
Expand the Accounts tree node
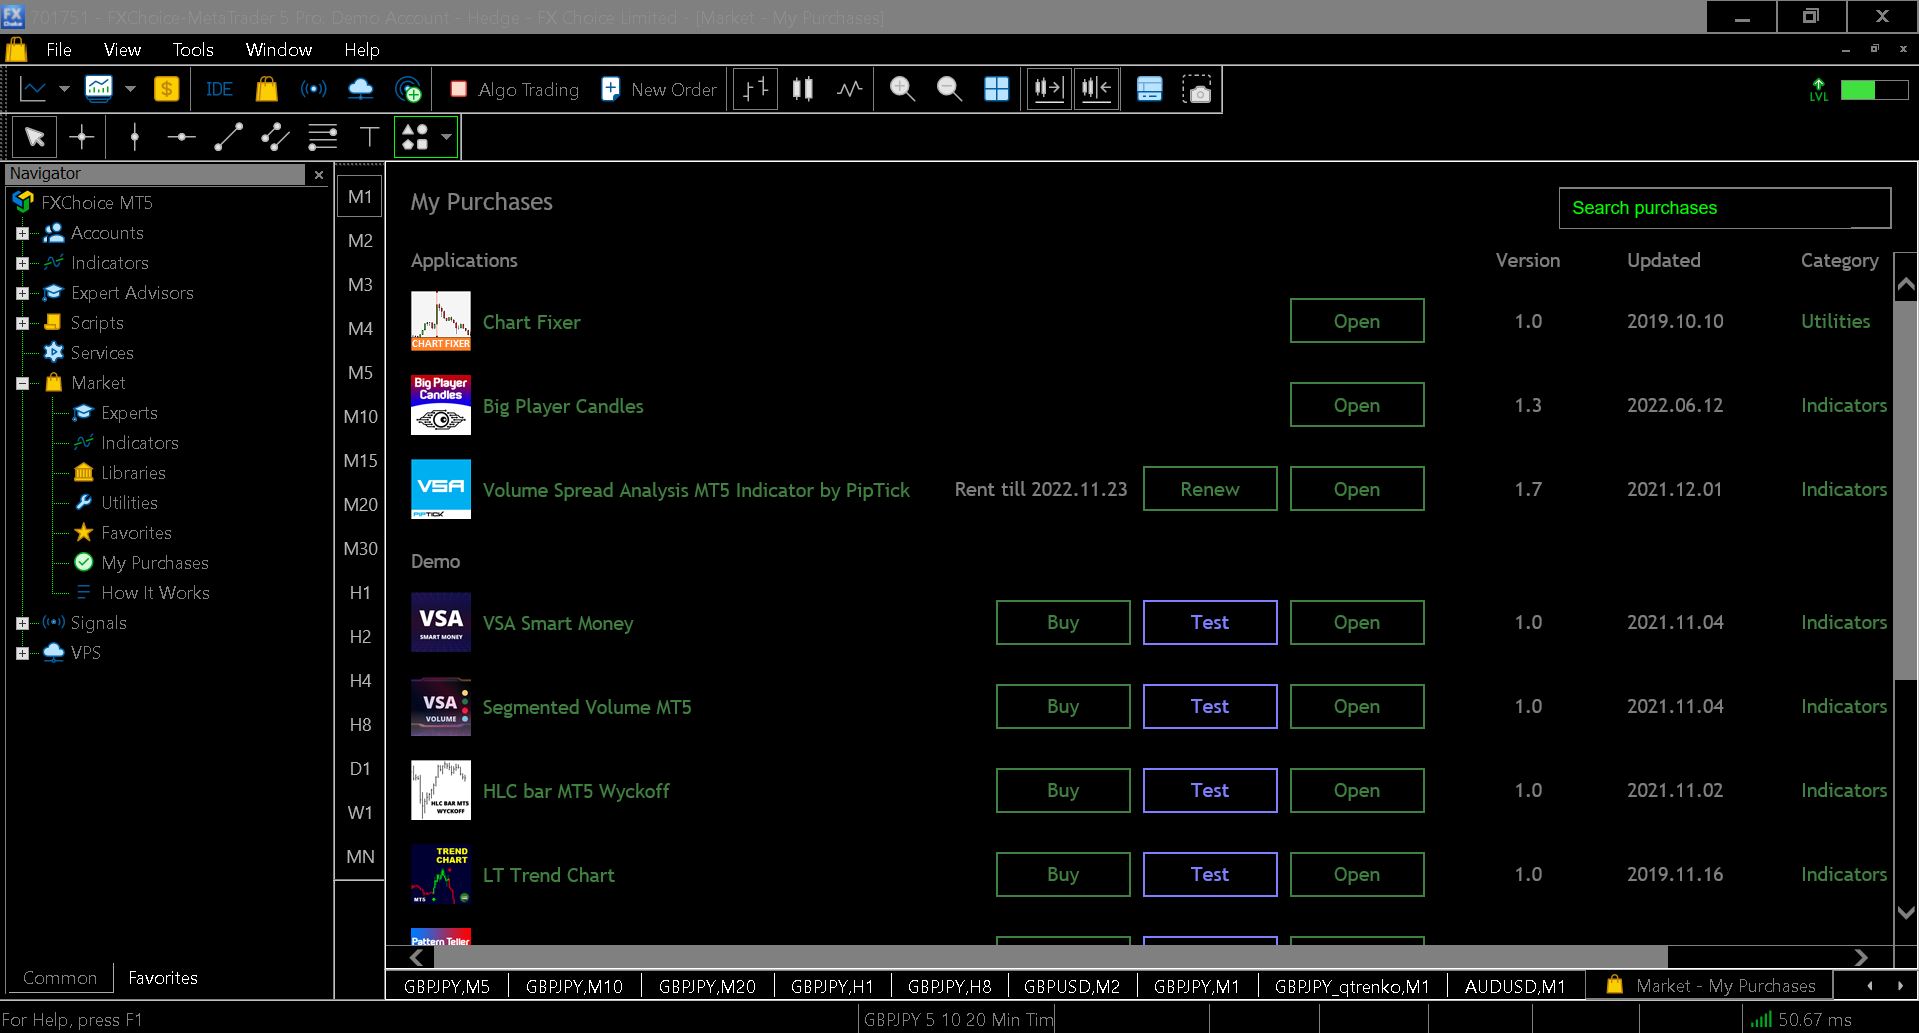22,233
